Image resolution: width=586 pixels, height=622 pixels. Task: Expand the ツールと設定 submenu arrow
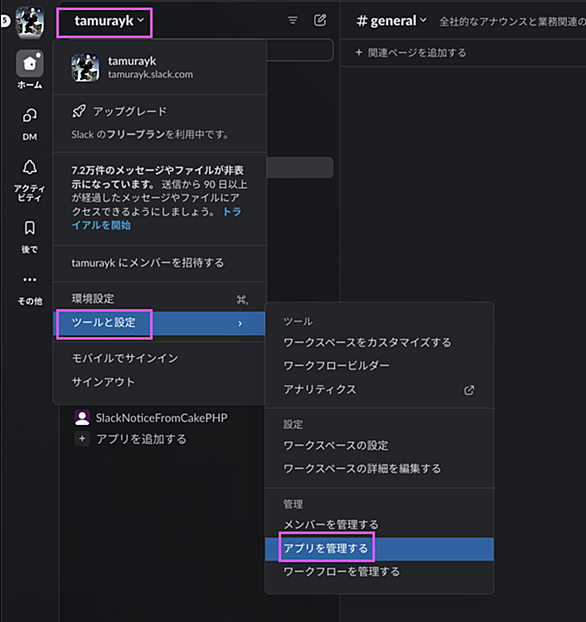coord(240,324)
